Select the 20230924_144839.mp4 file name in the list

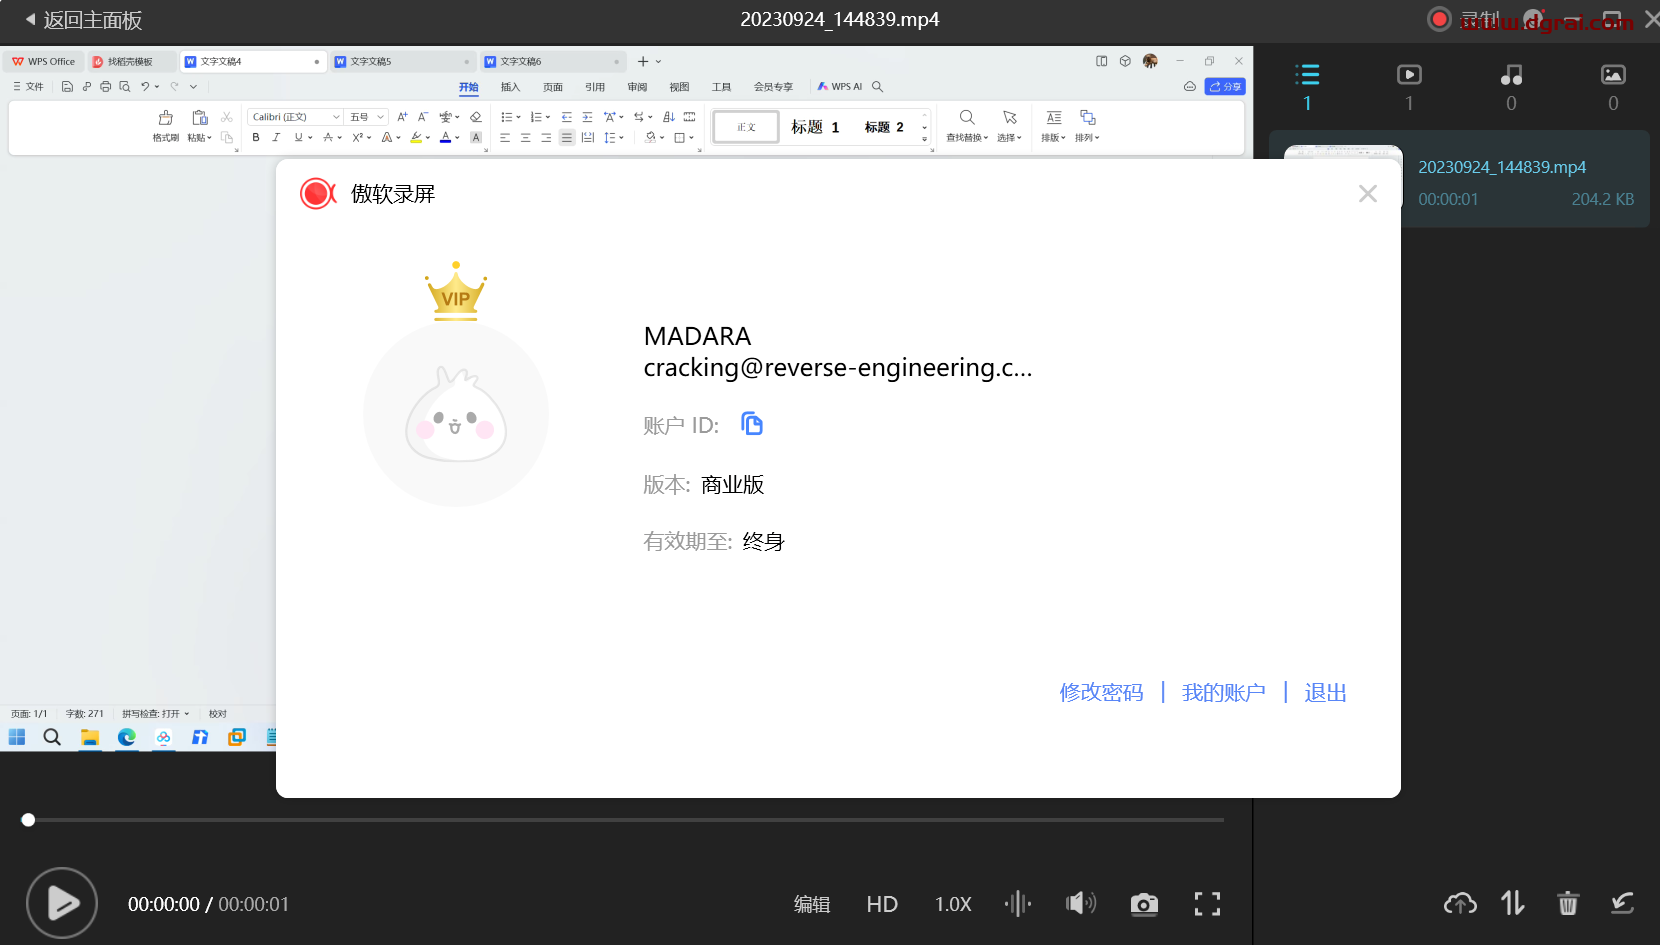click(x=1502, y=167)
